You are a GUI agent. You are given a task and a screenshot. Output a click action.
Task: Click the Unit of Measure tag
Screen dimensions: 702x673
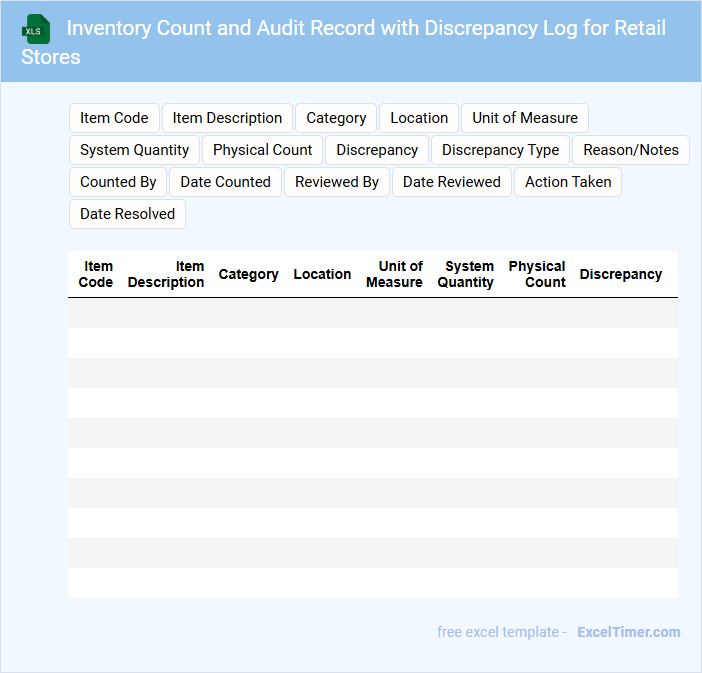(x=524, y=118)
